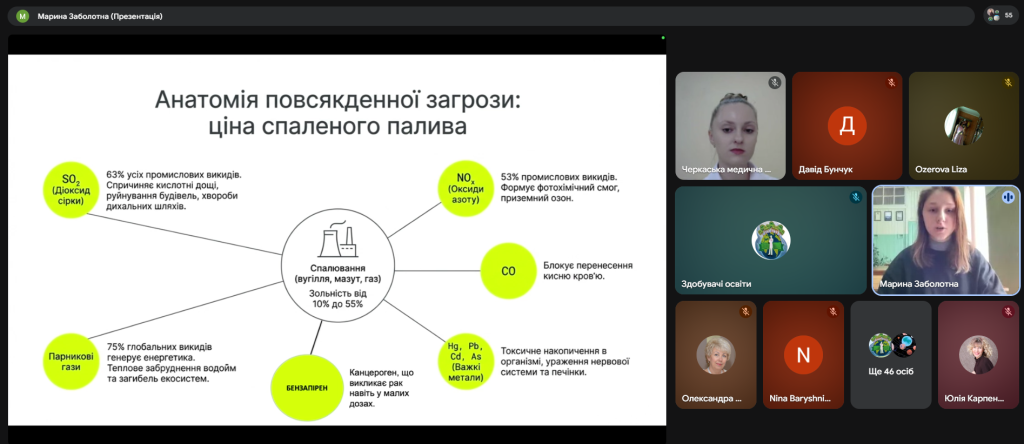This screenshot has height=444, width=1024.
Task: Click muted mic icon on Олександра tile
Action: [x=745, y=312]
